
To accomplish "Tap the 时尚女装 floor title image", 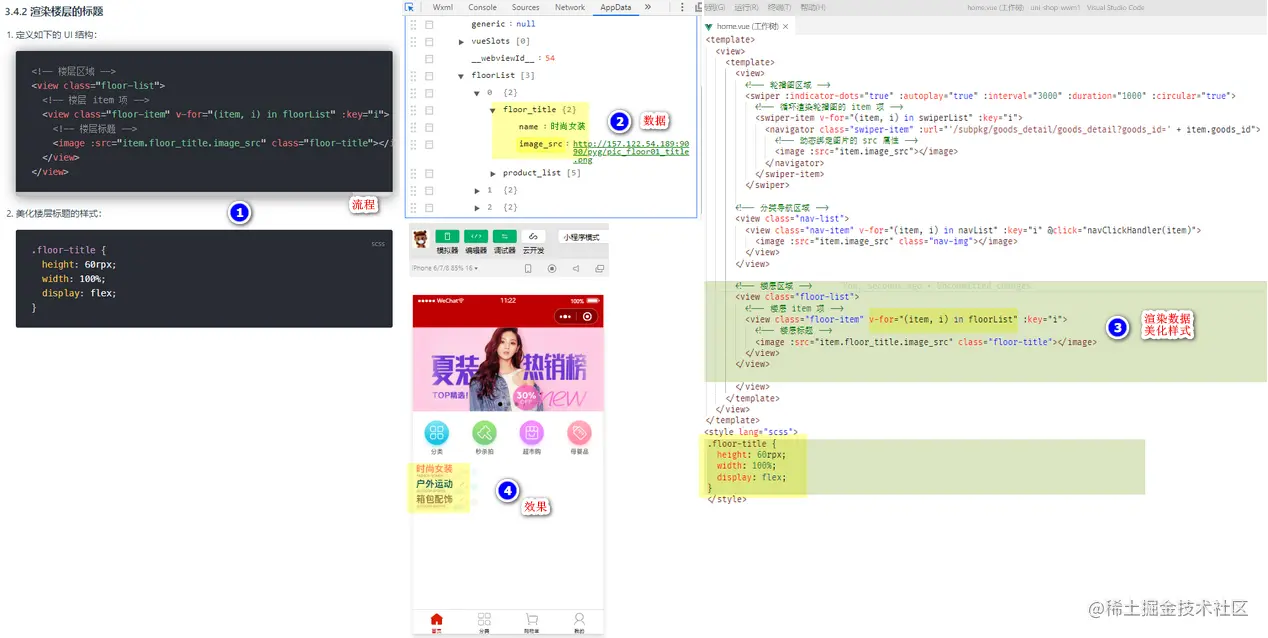I will click(x=435, y=469).
